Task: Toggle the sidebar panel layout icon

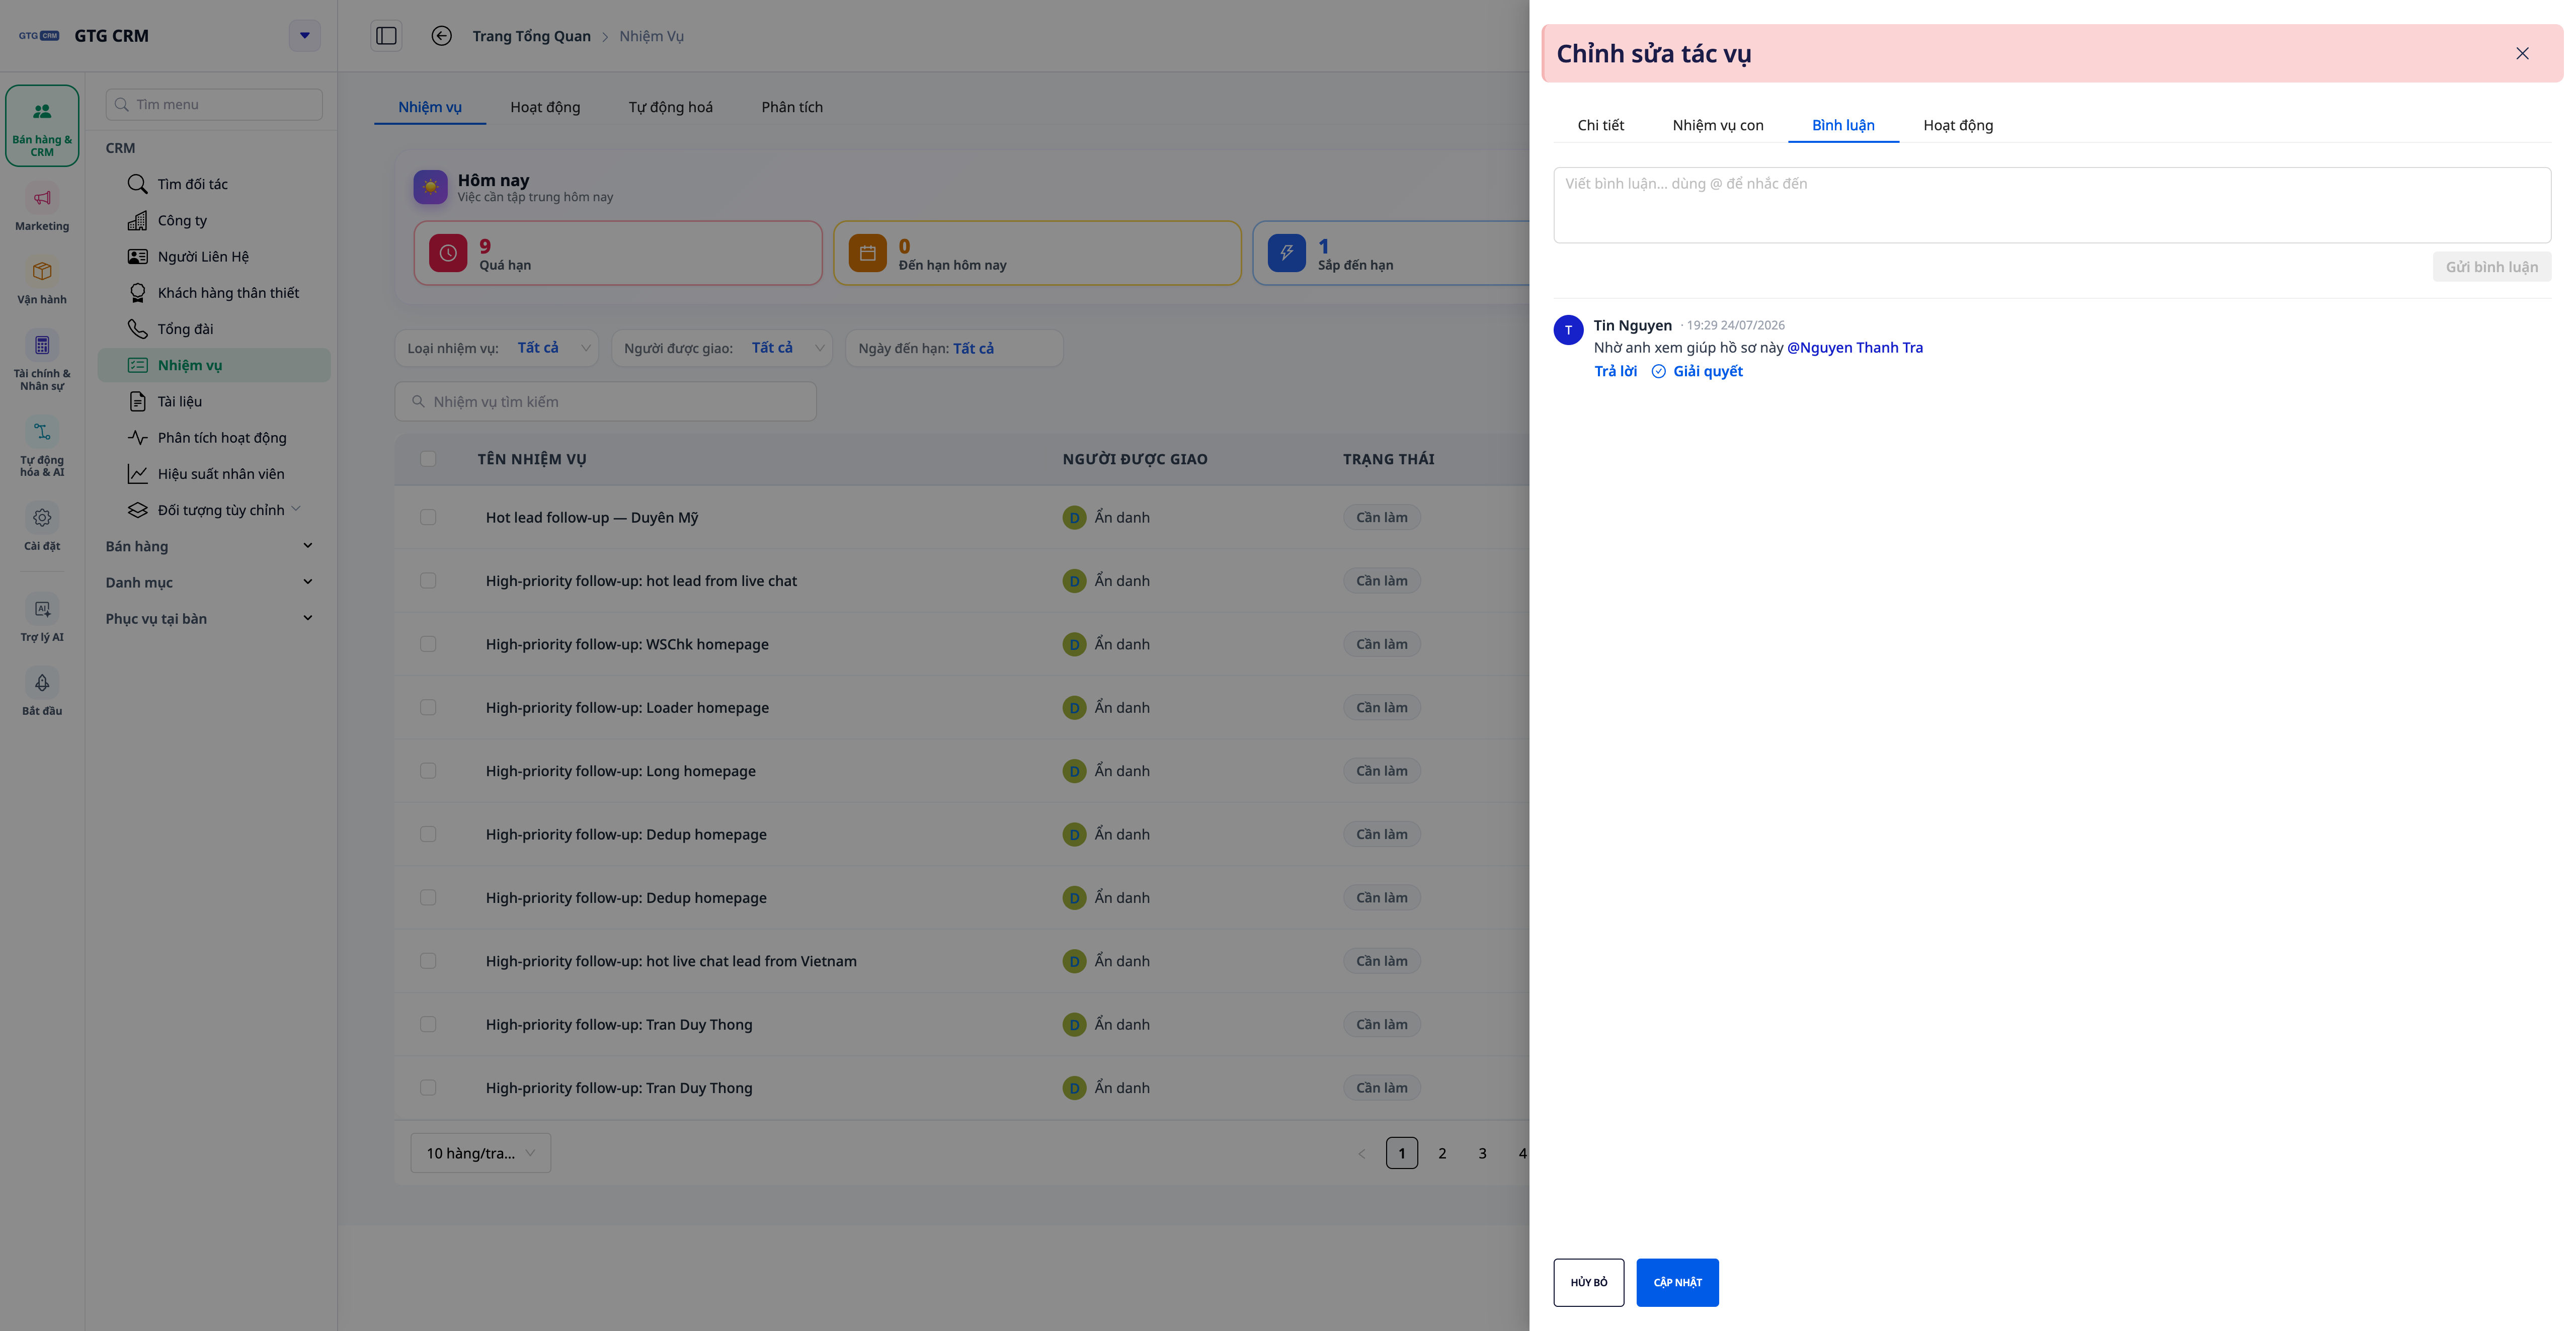Action: (x=386, y=36)
